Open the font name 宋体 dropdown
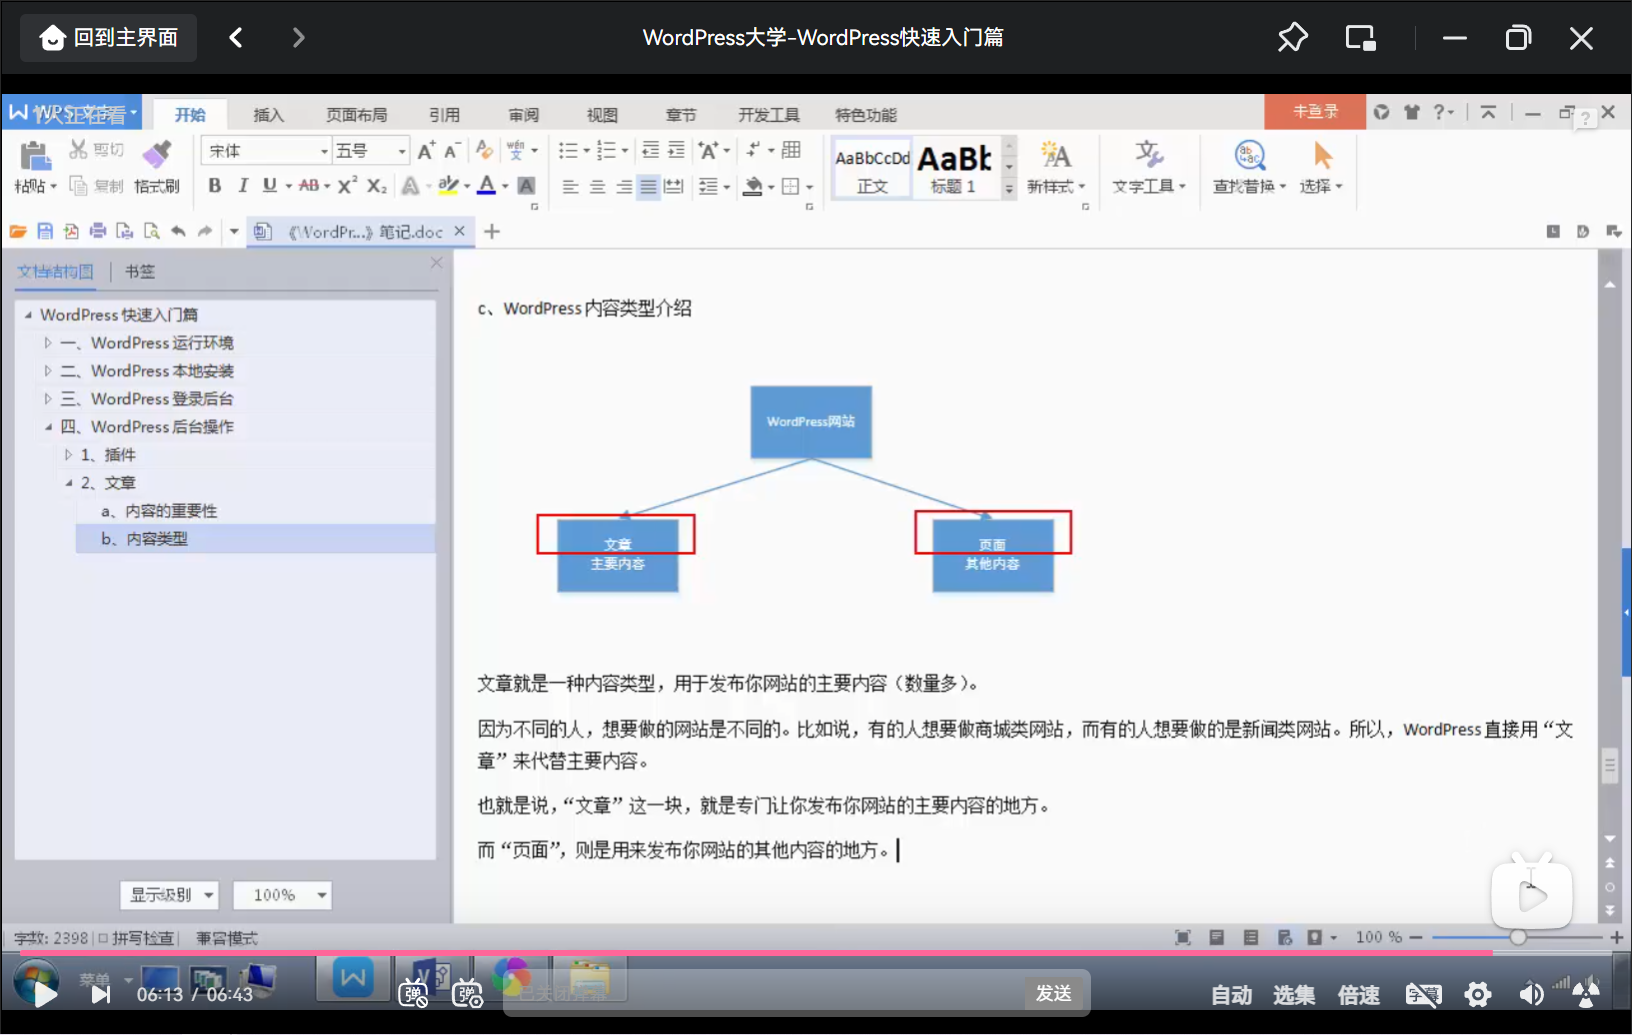The width and height of the screenshot is (1632, 1035). tap(324, 152)
